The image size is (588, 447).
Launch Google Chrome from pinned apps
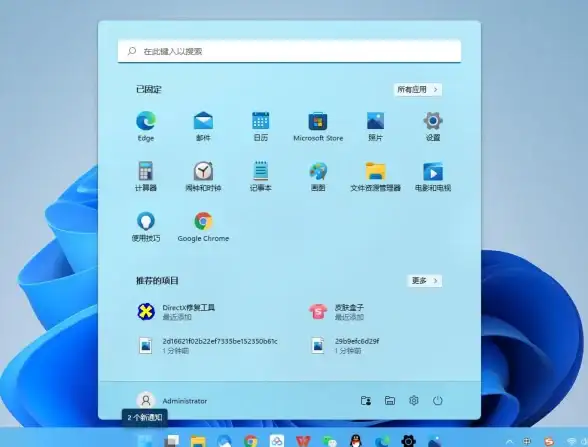pos(203,226)
